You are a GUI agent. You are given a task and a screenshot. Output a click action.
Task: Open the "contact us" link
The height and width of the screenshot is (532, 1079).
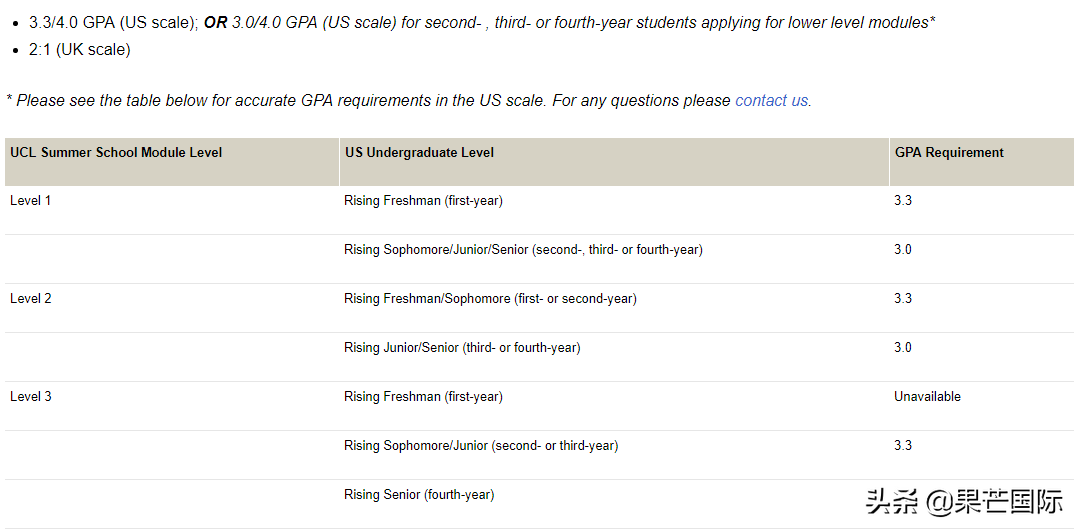pyautogui.click(x=772, y=100)
